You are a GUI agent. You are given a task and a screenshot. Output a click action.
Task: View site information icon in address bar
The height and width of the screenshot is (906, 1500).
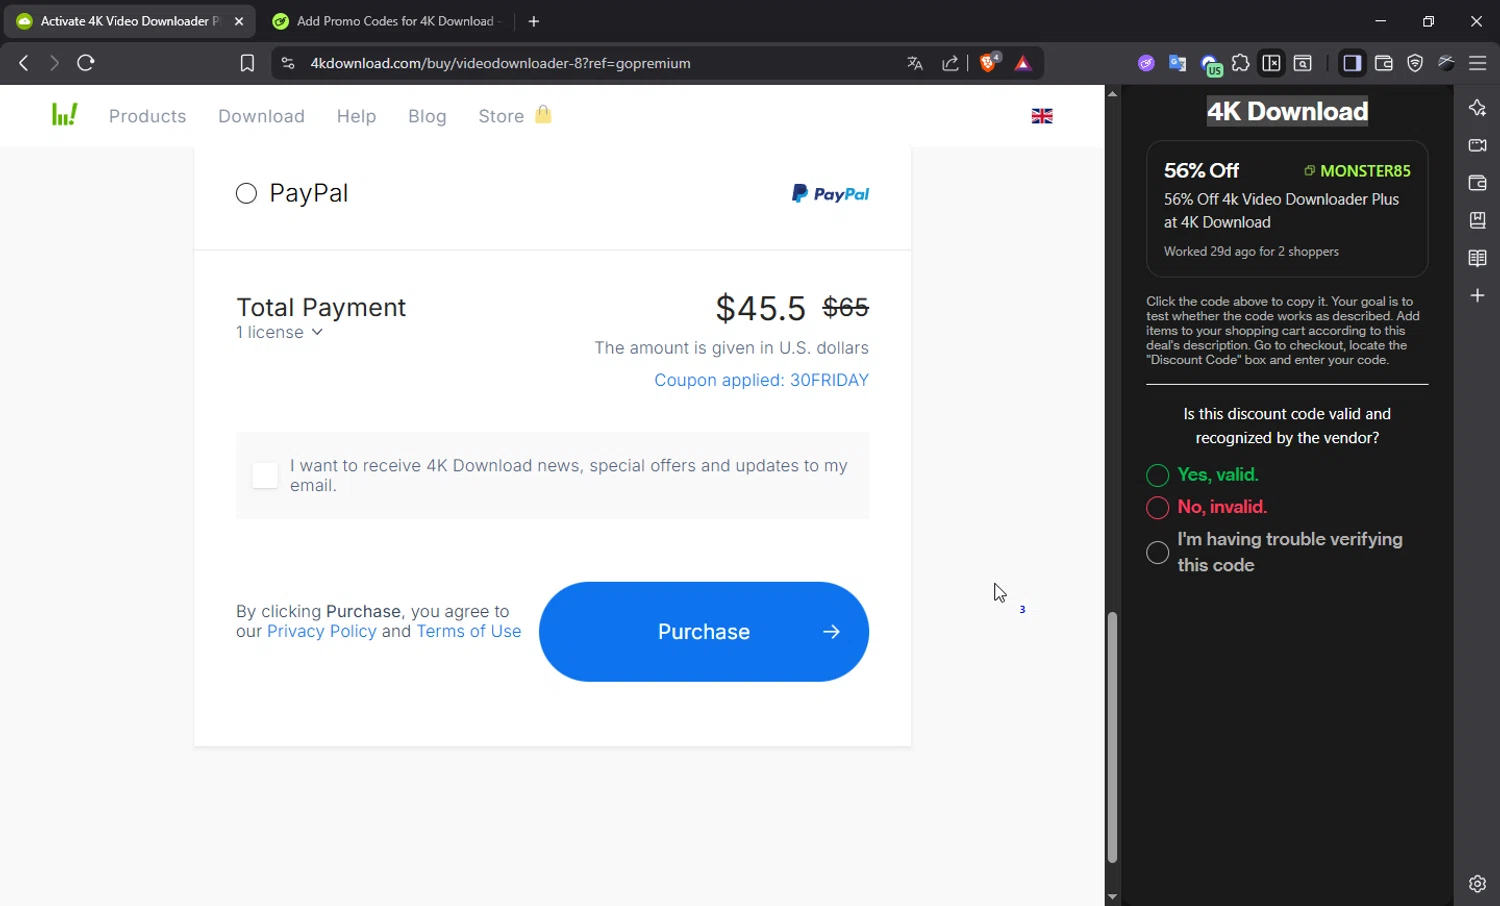point(288,63)
